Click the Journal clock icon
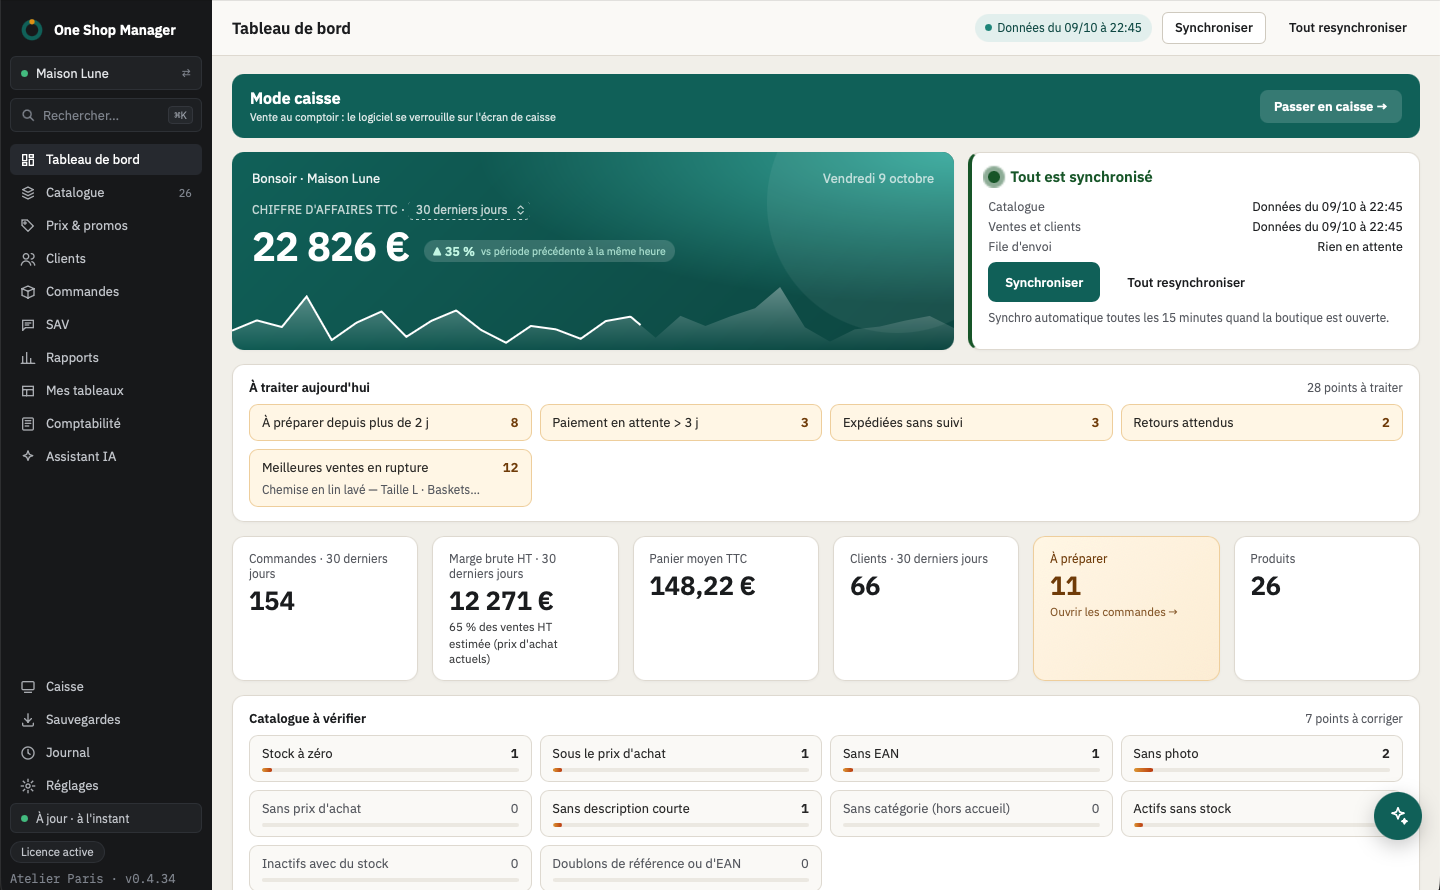 (x=28, y=753)
